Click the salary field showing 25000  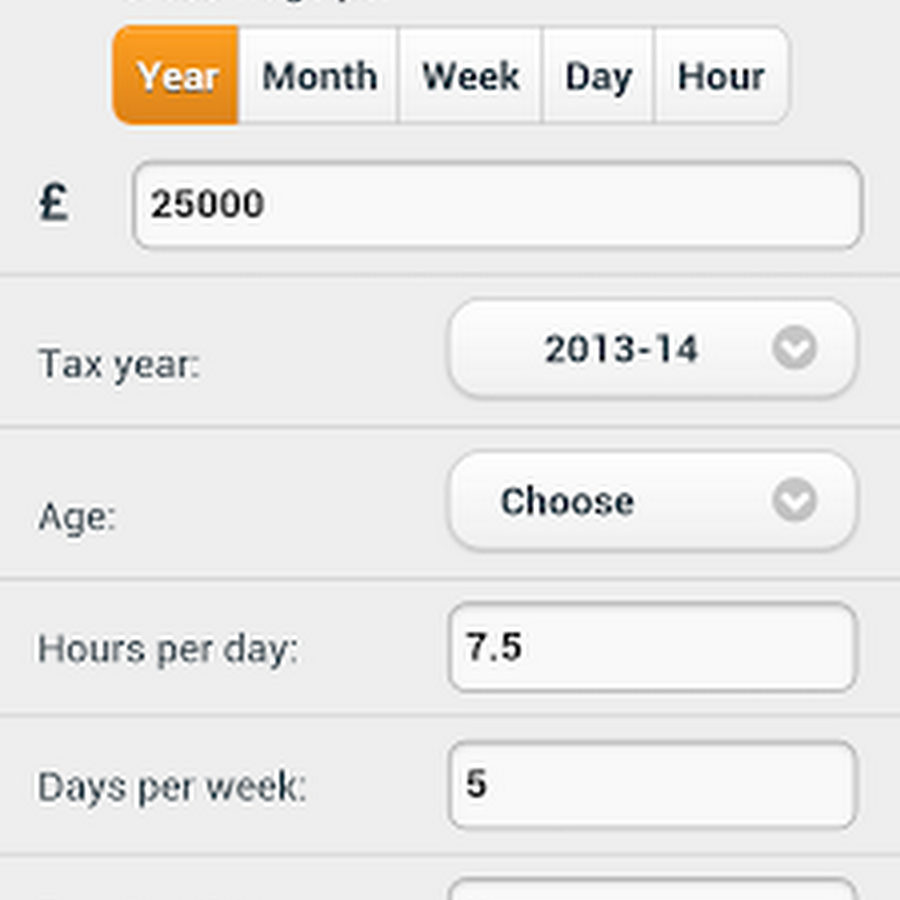tap(497, 205)
